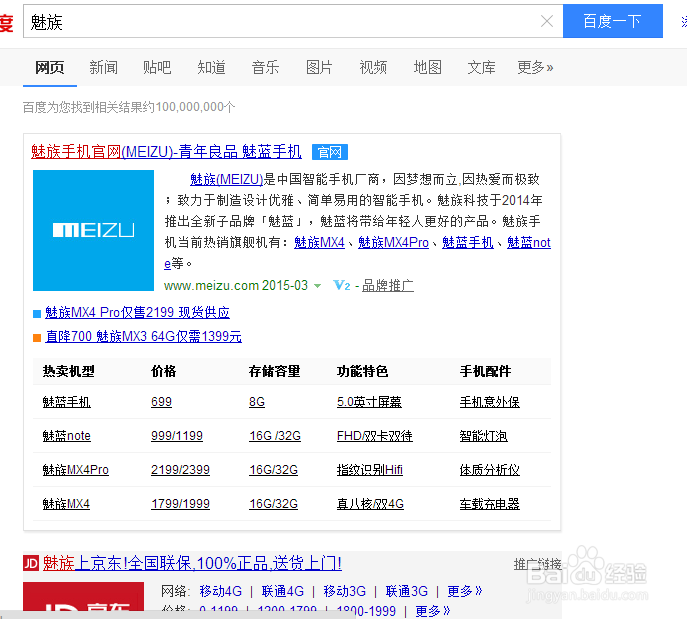
Task: Open the 魅族MX4 link in the description
Action: point(319,242)
